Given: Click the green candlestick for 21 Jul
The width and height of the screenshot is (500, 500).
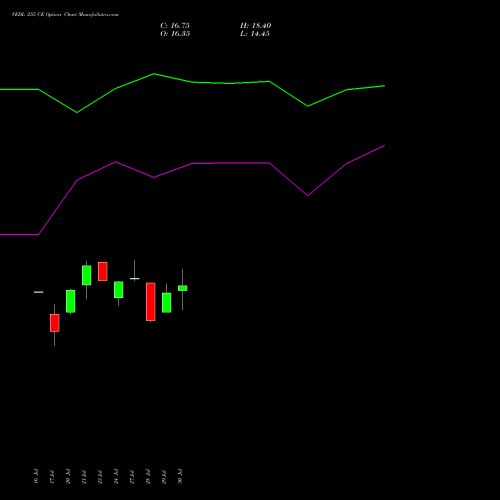Looking at the screenshot, I should coord(87,275).
